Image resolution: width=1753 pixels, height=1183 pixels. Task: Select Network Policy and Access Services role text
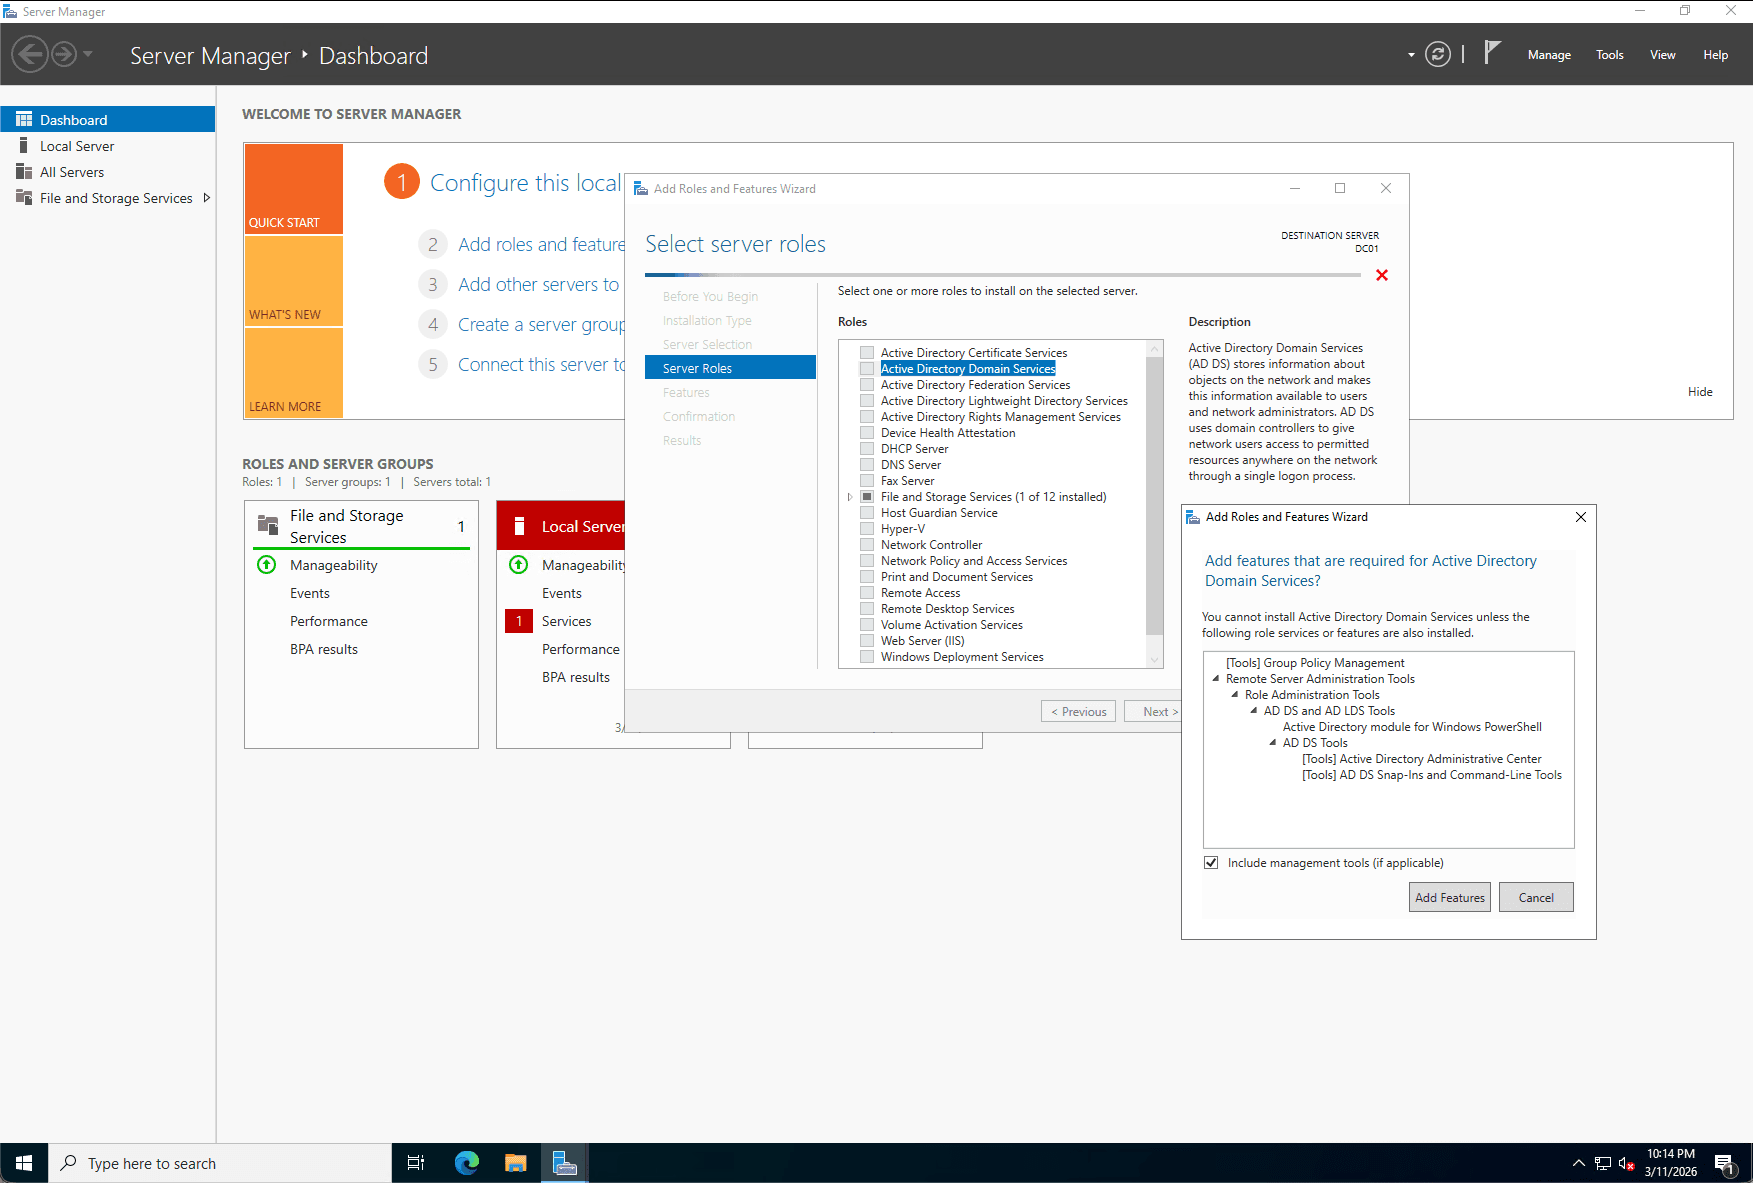(974, 561)
